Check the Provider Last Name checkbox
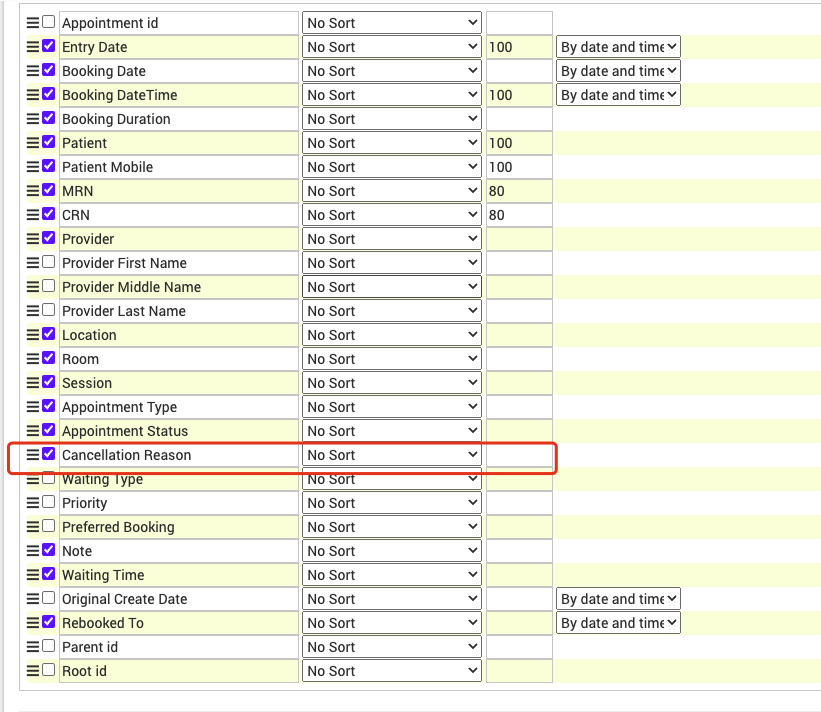 click(x=48, y=310)
